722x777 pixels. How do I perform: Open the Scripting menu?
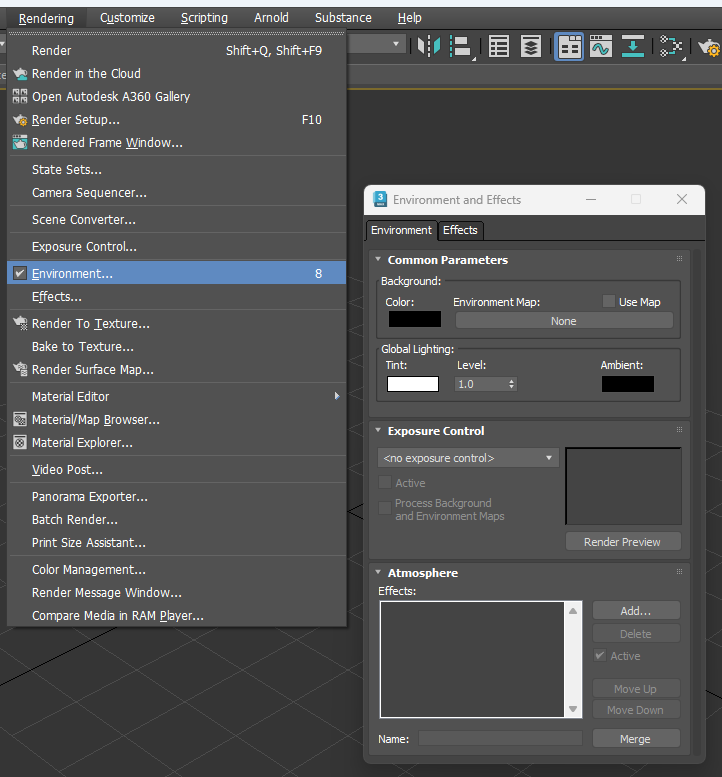pyautogui.click(x=204, y=18)
